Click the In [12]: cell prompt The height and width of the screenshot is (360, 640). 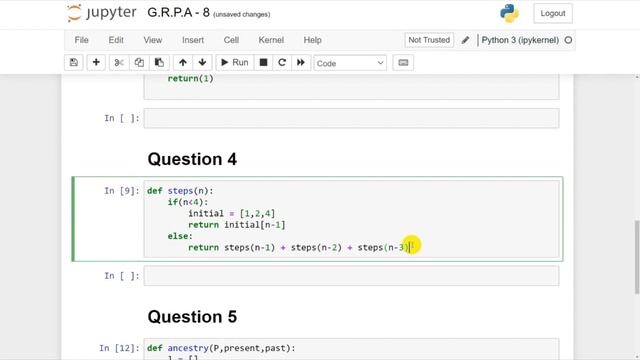(119, 348)
